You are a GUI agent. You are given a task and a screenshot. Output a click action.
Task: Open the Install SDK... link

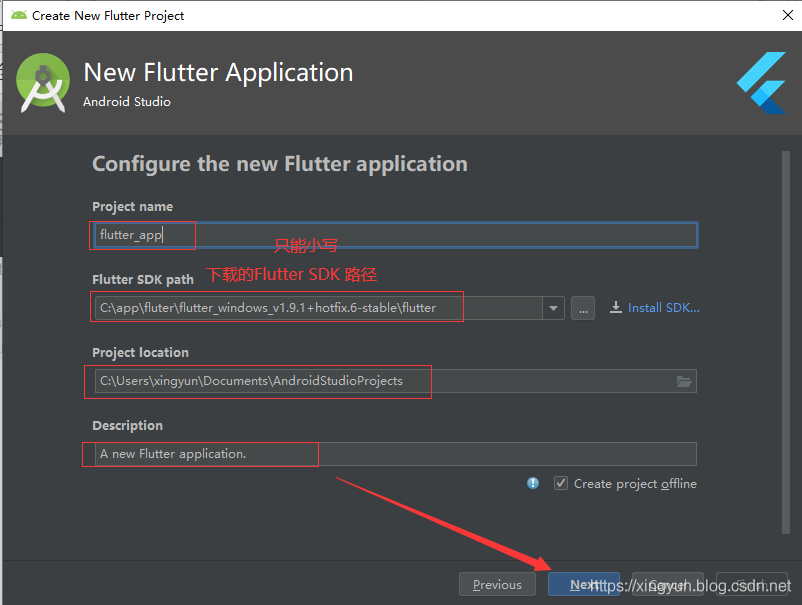pos(663,308)
